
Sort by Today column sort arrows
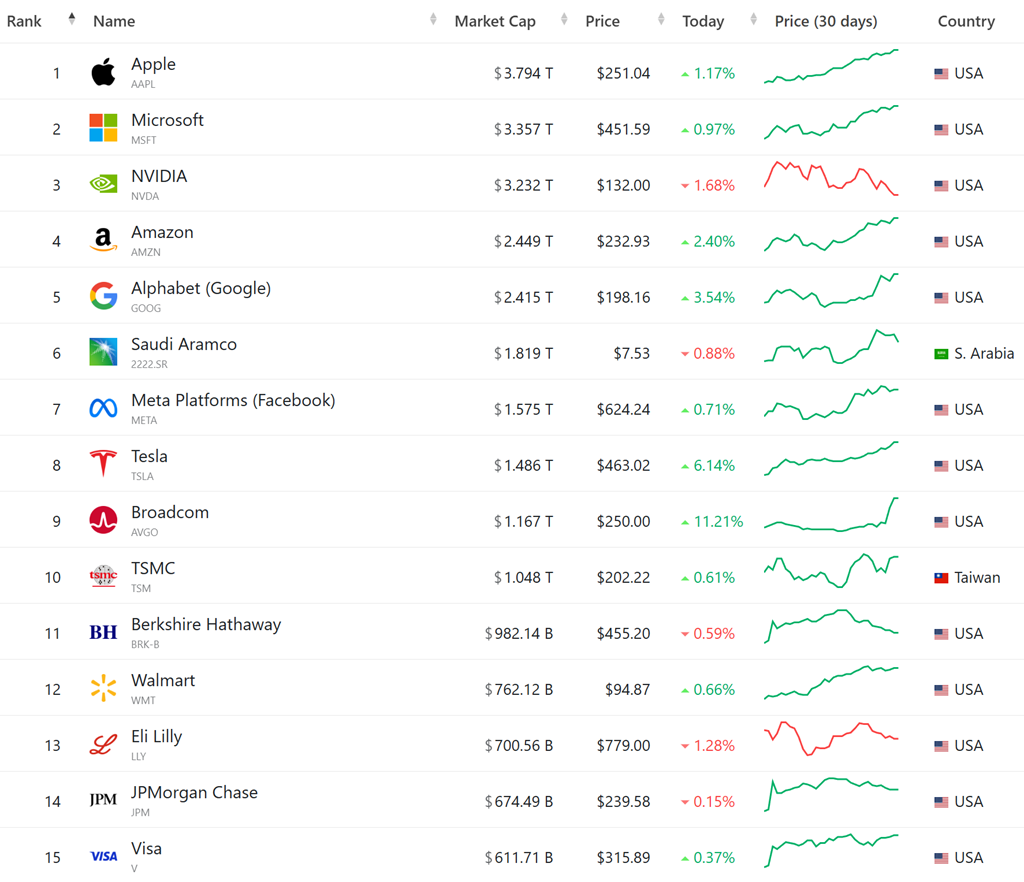(x=752, y=20)
